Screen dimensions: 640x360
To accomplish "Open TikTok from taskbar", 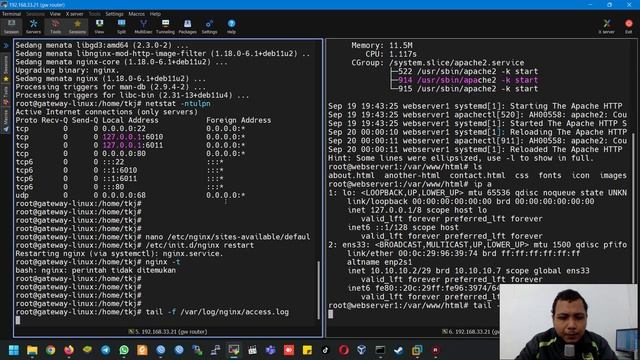I will 325,350.
